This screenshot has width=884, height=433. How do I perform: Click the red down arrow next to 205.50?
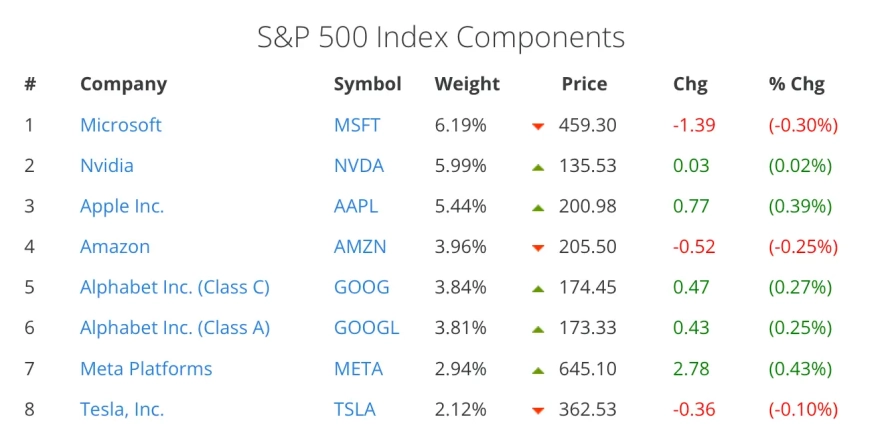(538, 248)
